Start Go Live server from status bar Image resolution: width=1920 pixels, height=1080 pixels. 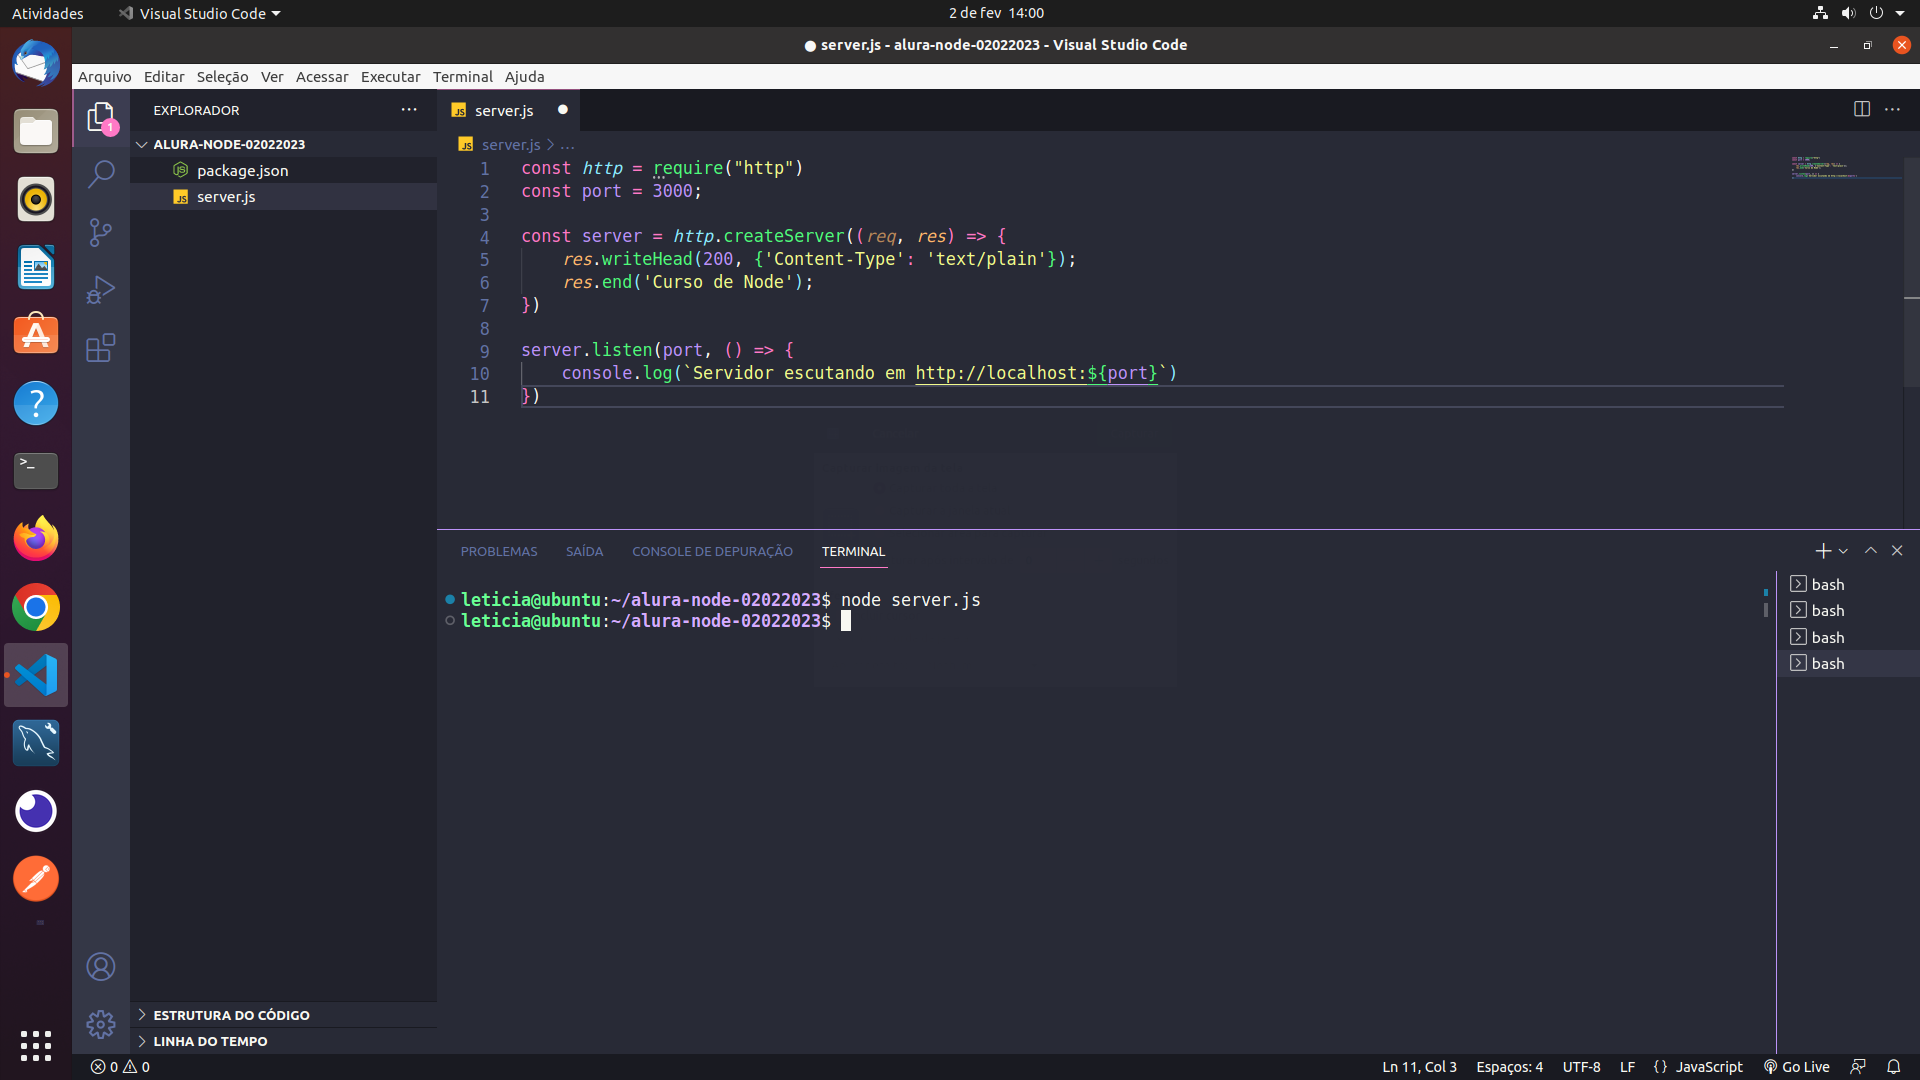[1797, 1067]
